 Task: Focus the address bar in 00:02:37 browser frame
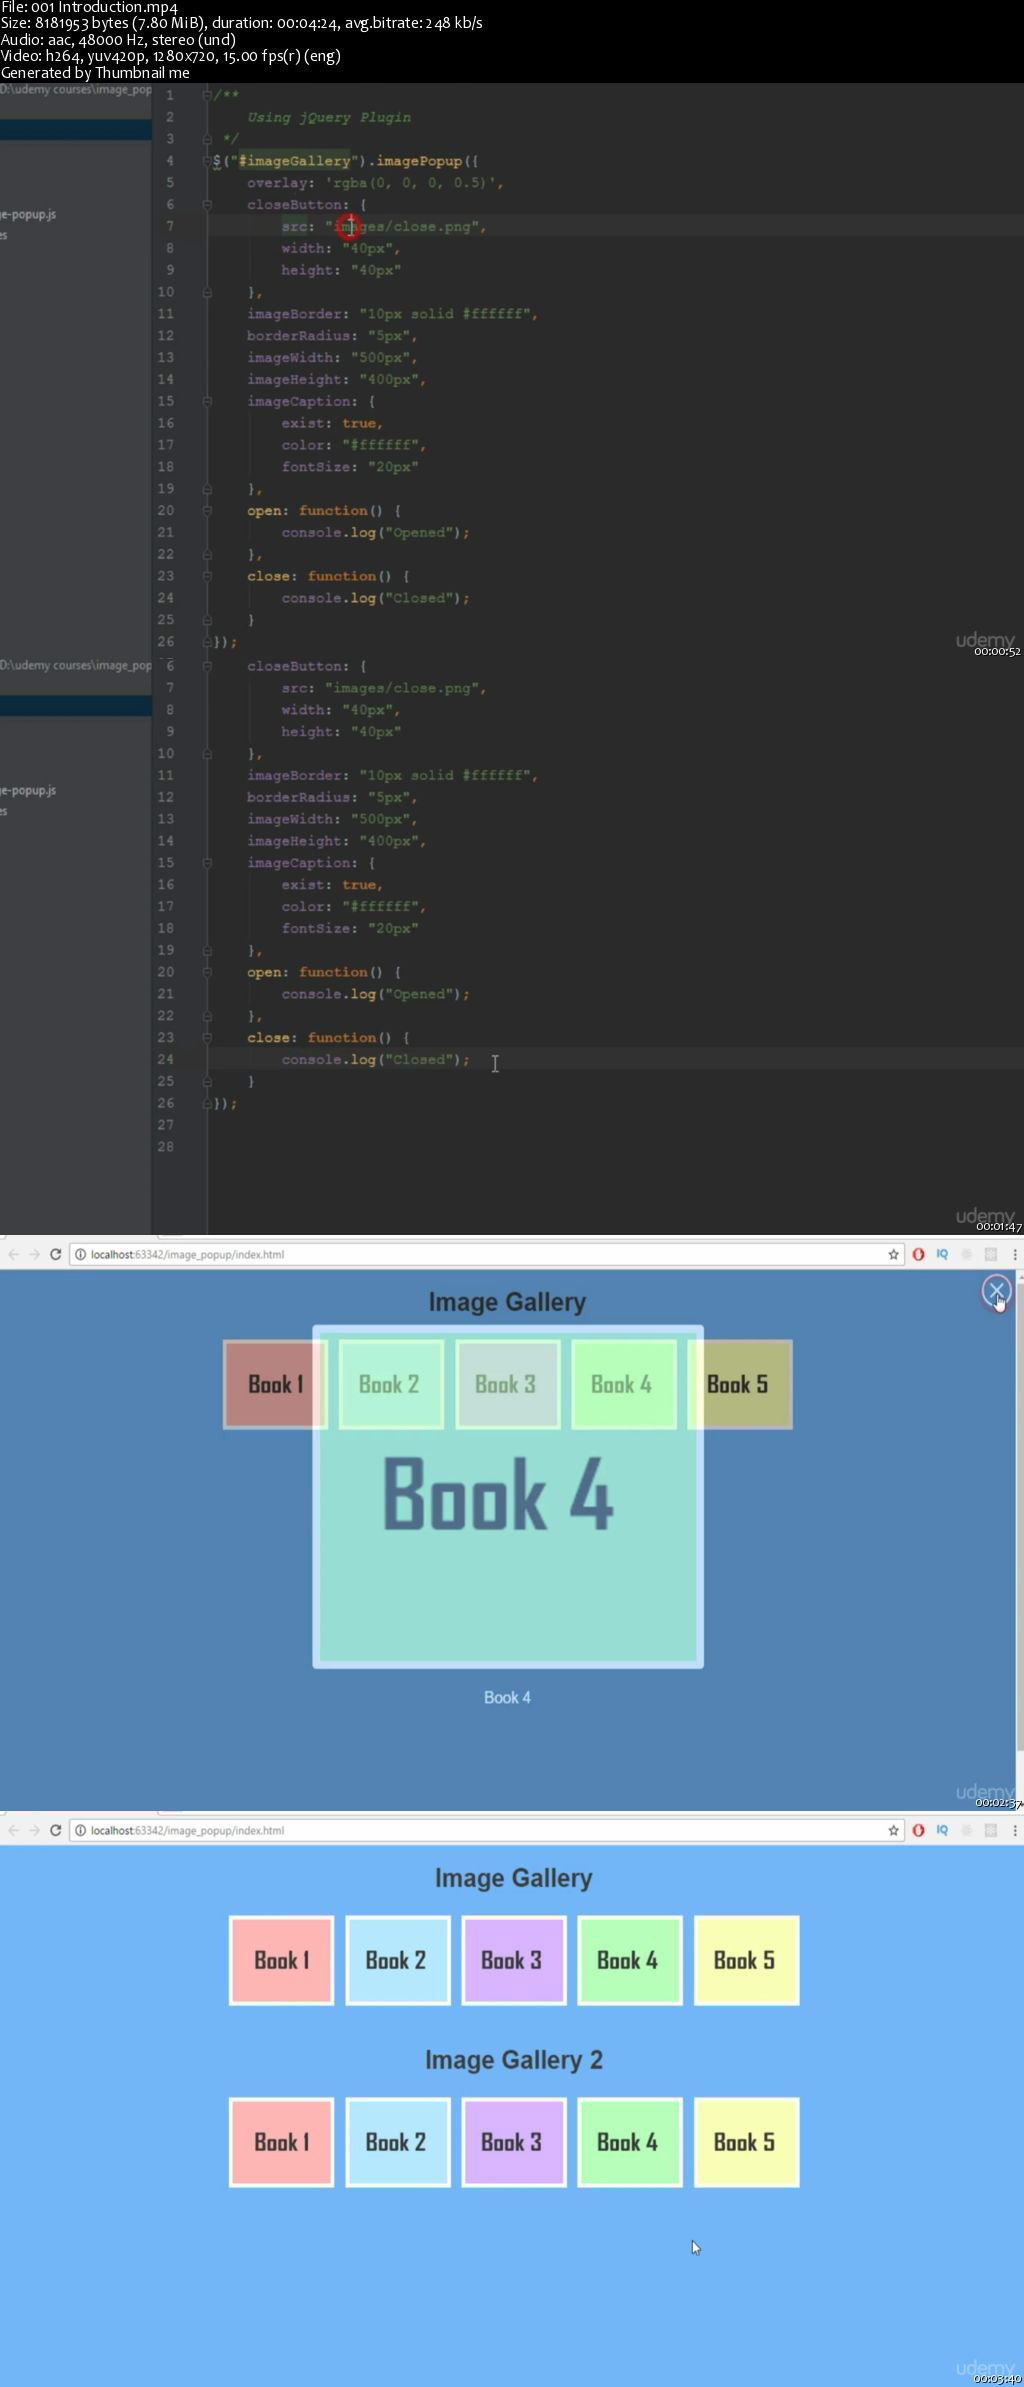click(487, 1254)
